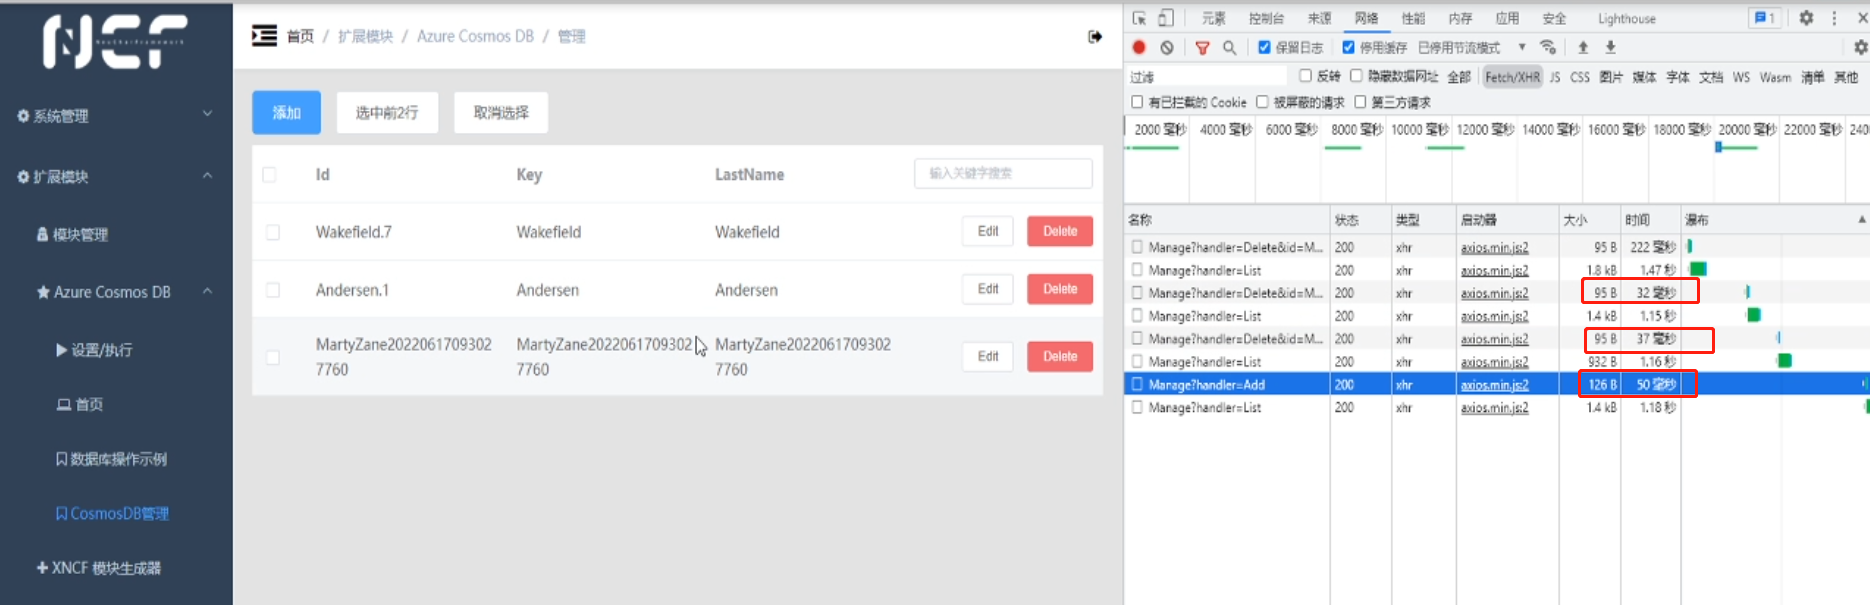Open network conditions wifi icon
Screen dimensions: 1870x605
click(x=1548, y=47)
